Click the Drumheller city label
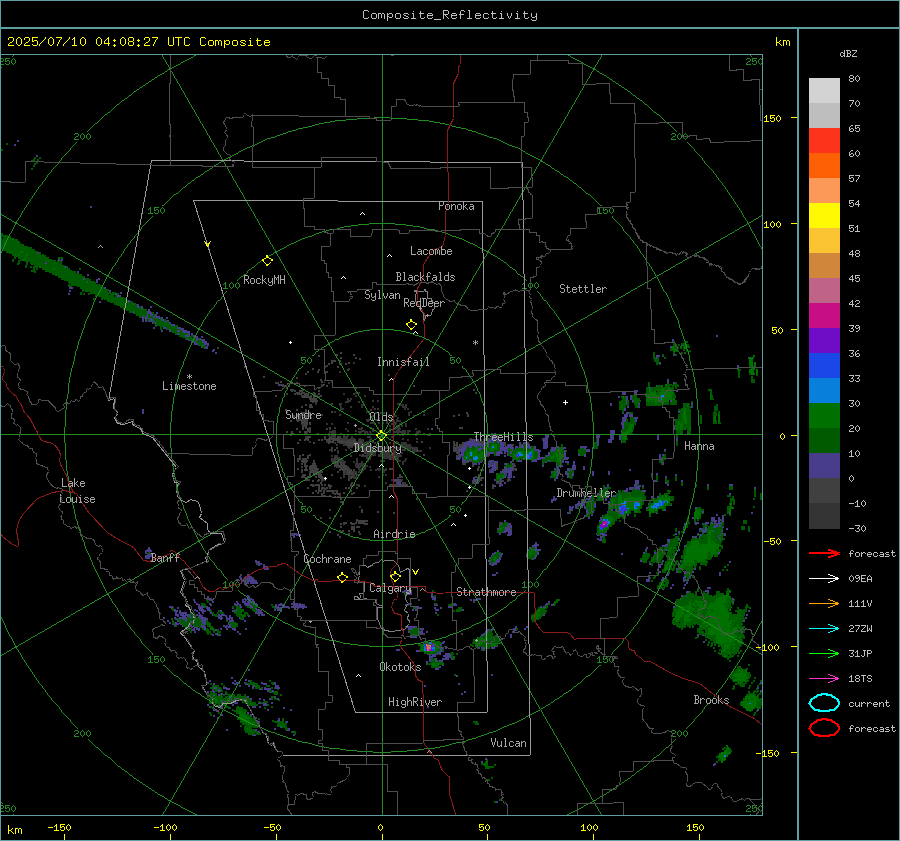 [x=586, y=493]
